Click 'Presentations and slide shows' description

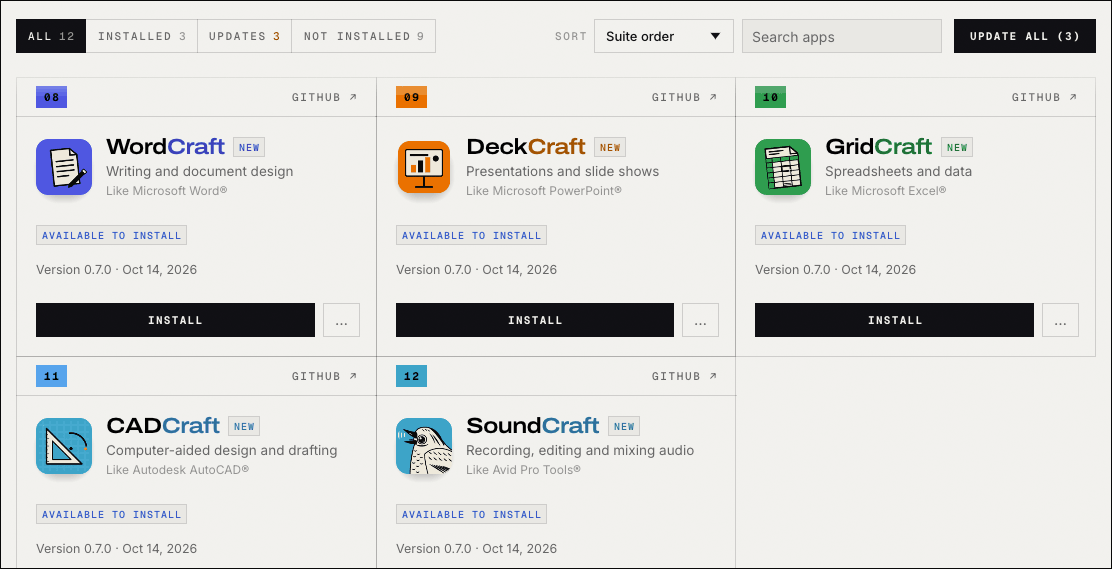tap(562, 172)
